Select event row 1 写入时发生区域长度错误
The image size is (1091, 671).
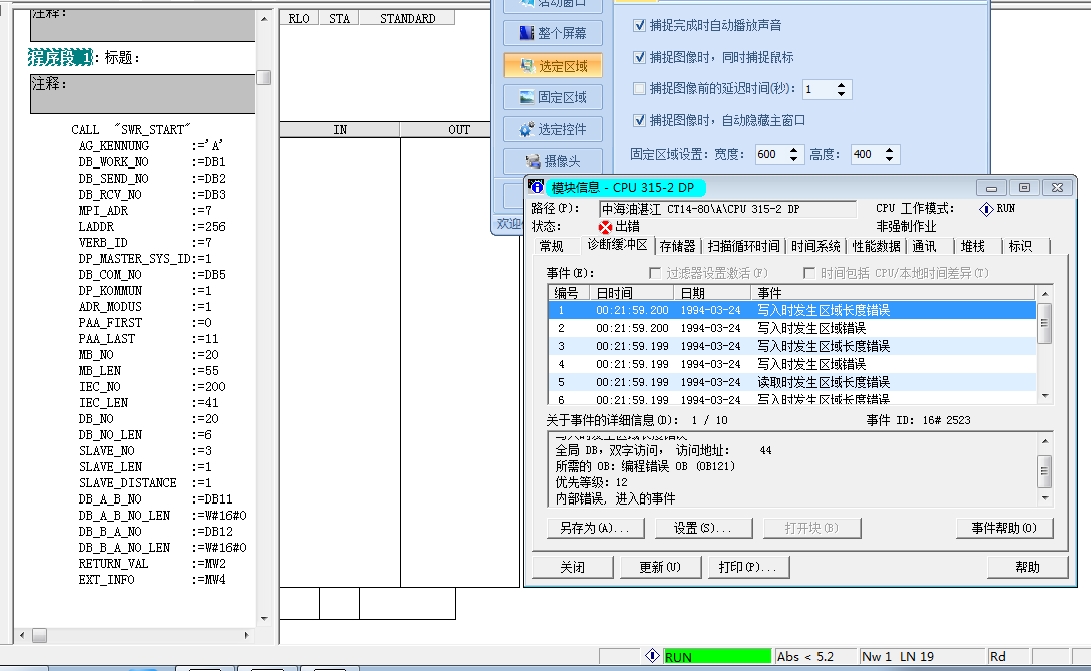(792, 310)
